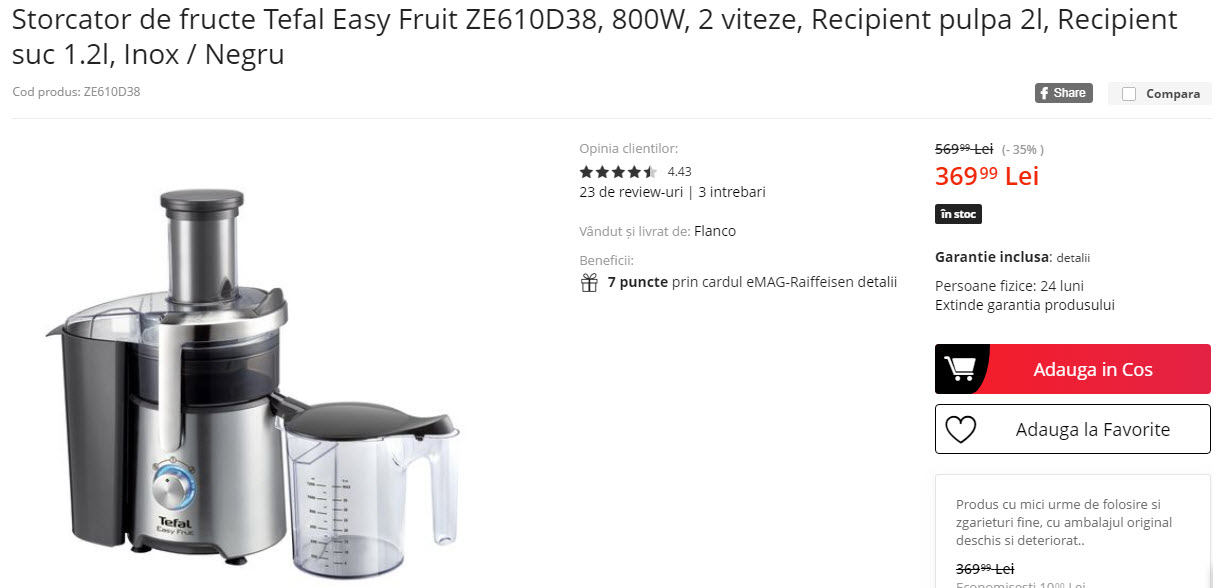
Task: Click the Cod produs ZE610D38 text
Action: 76,92
